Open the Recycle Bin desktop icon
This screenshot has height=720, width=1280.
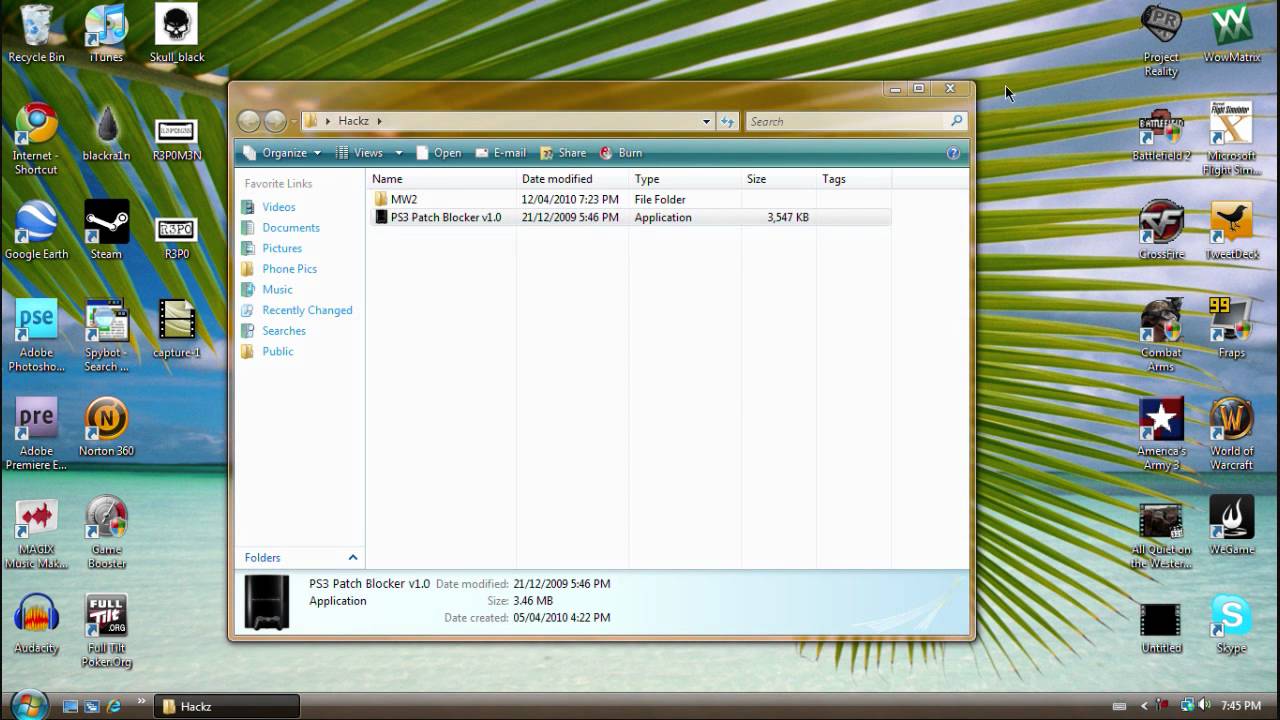[36, 34]
